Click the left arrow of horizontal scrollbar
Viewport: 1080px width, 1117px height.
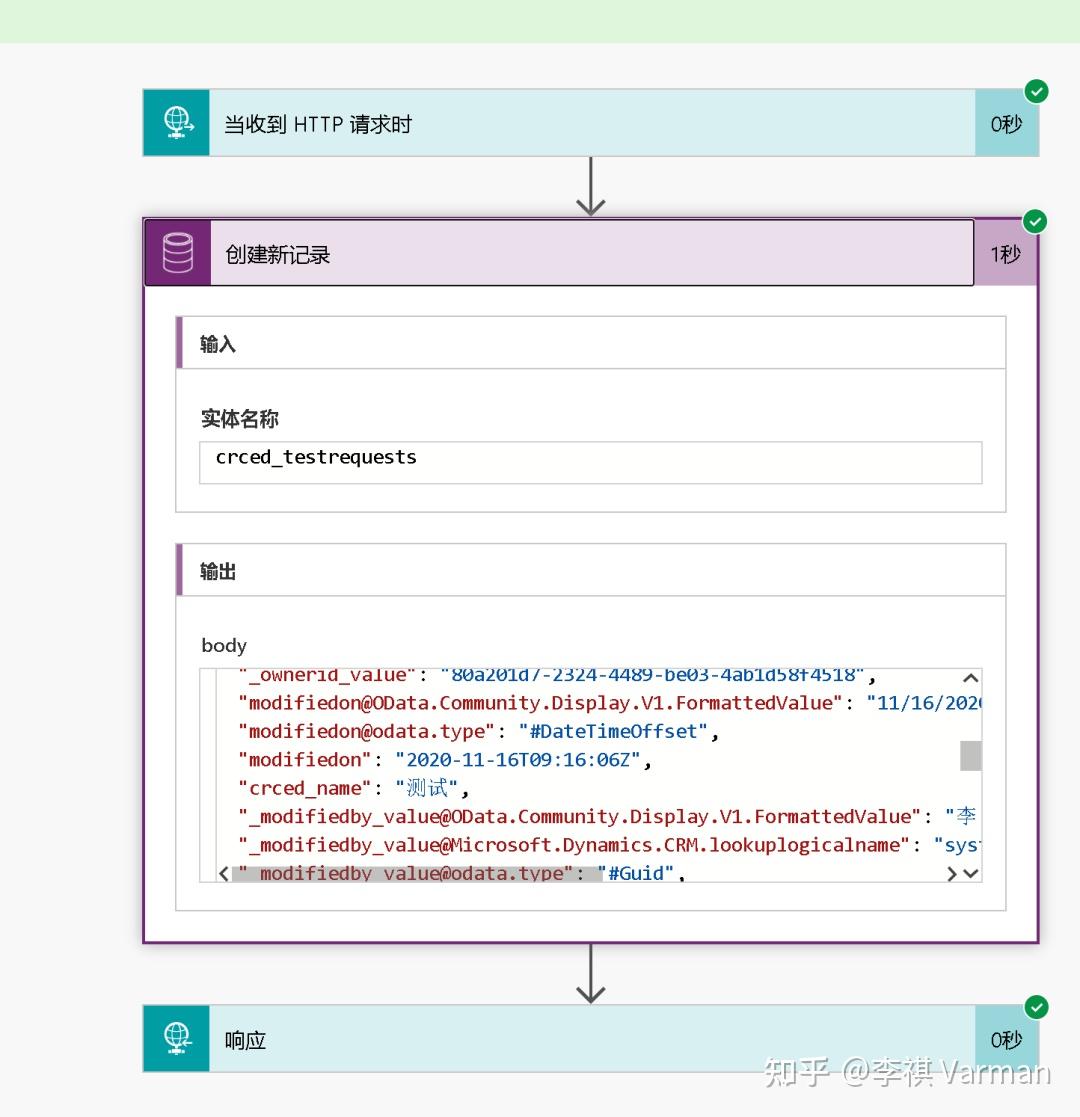click(x=224, y=873)
